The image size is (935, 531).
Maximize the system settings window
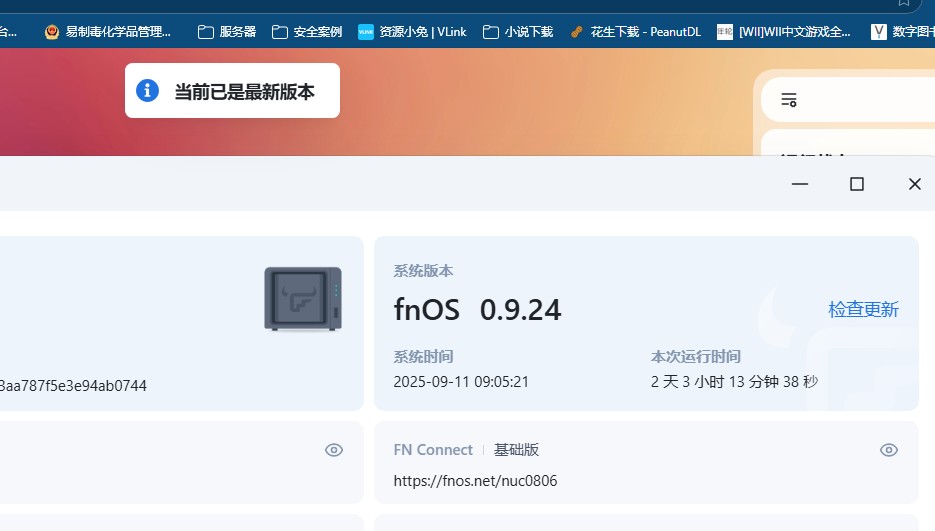(x=857, y=184)
